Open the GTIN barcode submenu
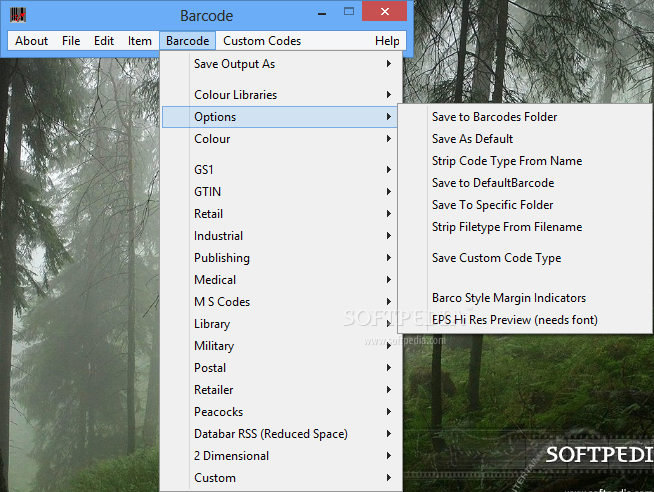 279,192
